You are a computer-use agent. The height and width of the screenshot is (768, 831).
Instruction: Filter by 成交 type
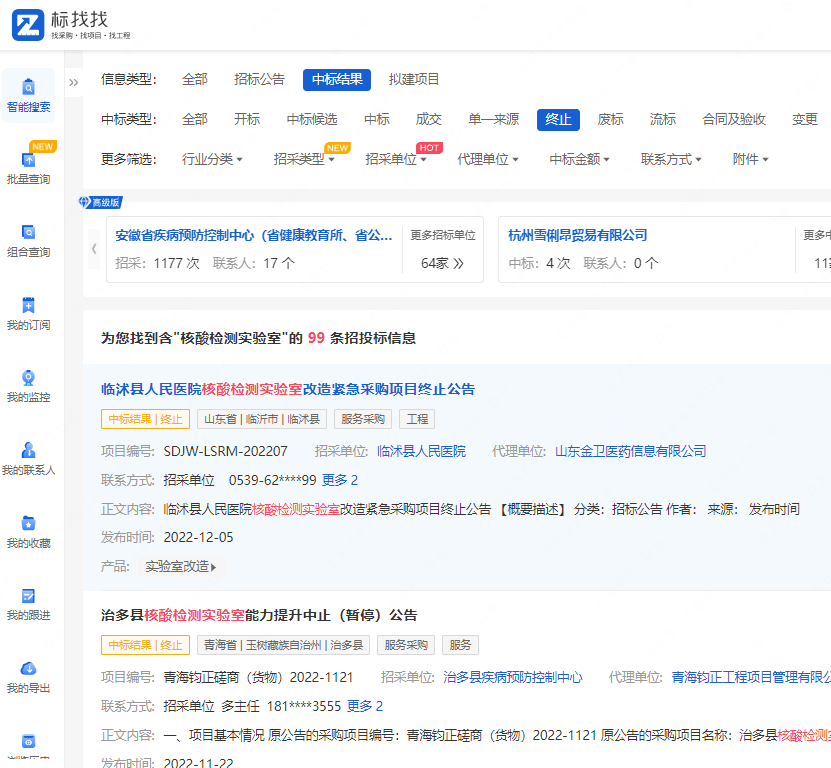(429, 119)
